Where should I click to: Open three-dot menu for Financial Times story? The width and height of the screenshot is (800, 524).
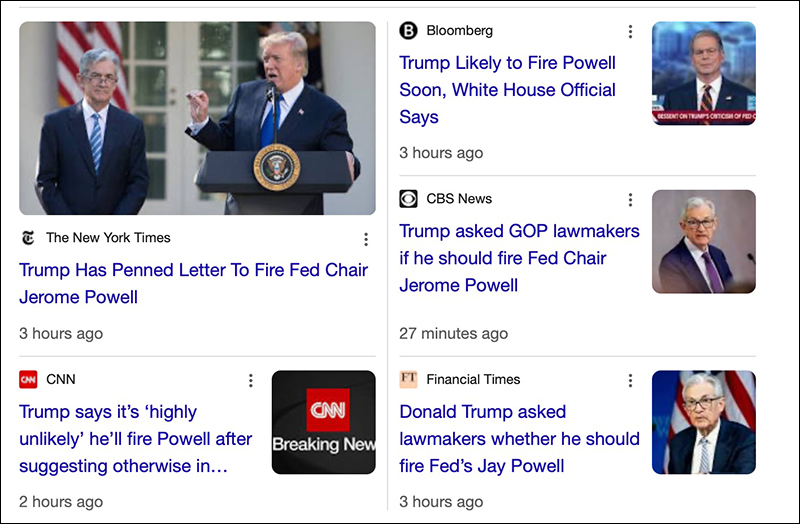[x=630, y=381]
